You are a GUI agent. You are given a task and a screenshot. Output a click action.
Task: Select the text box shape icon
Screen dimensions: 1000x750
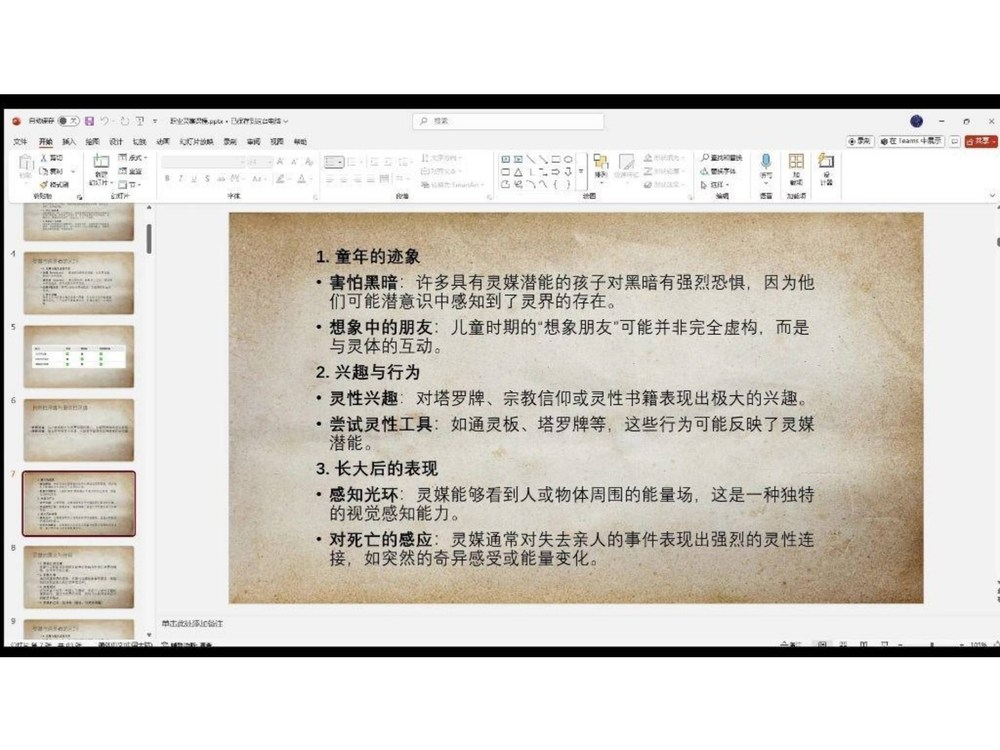(505, 159)
